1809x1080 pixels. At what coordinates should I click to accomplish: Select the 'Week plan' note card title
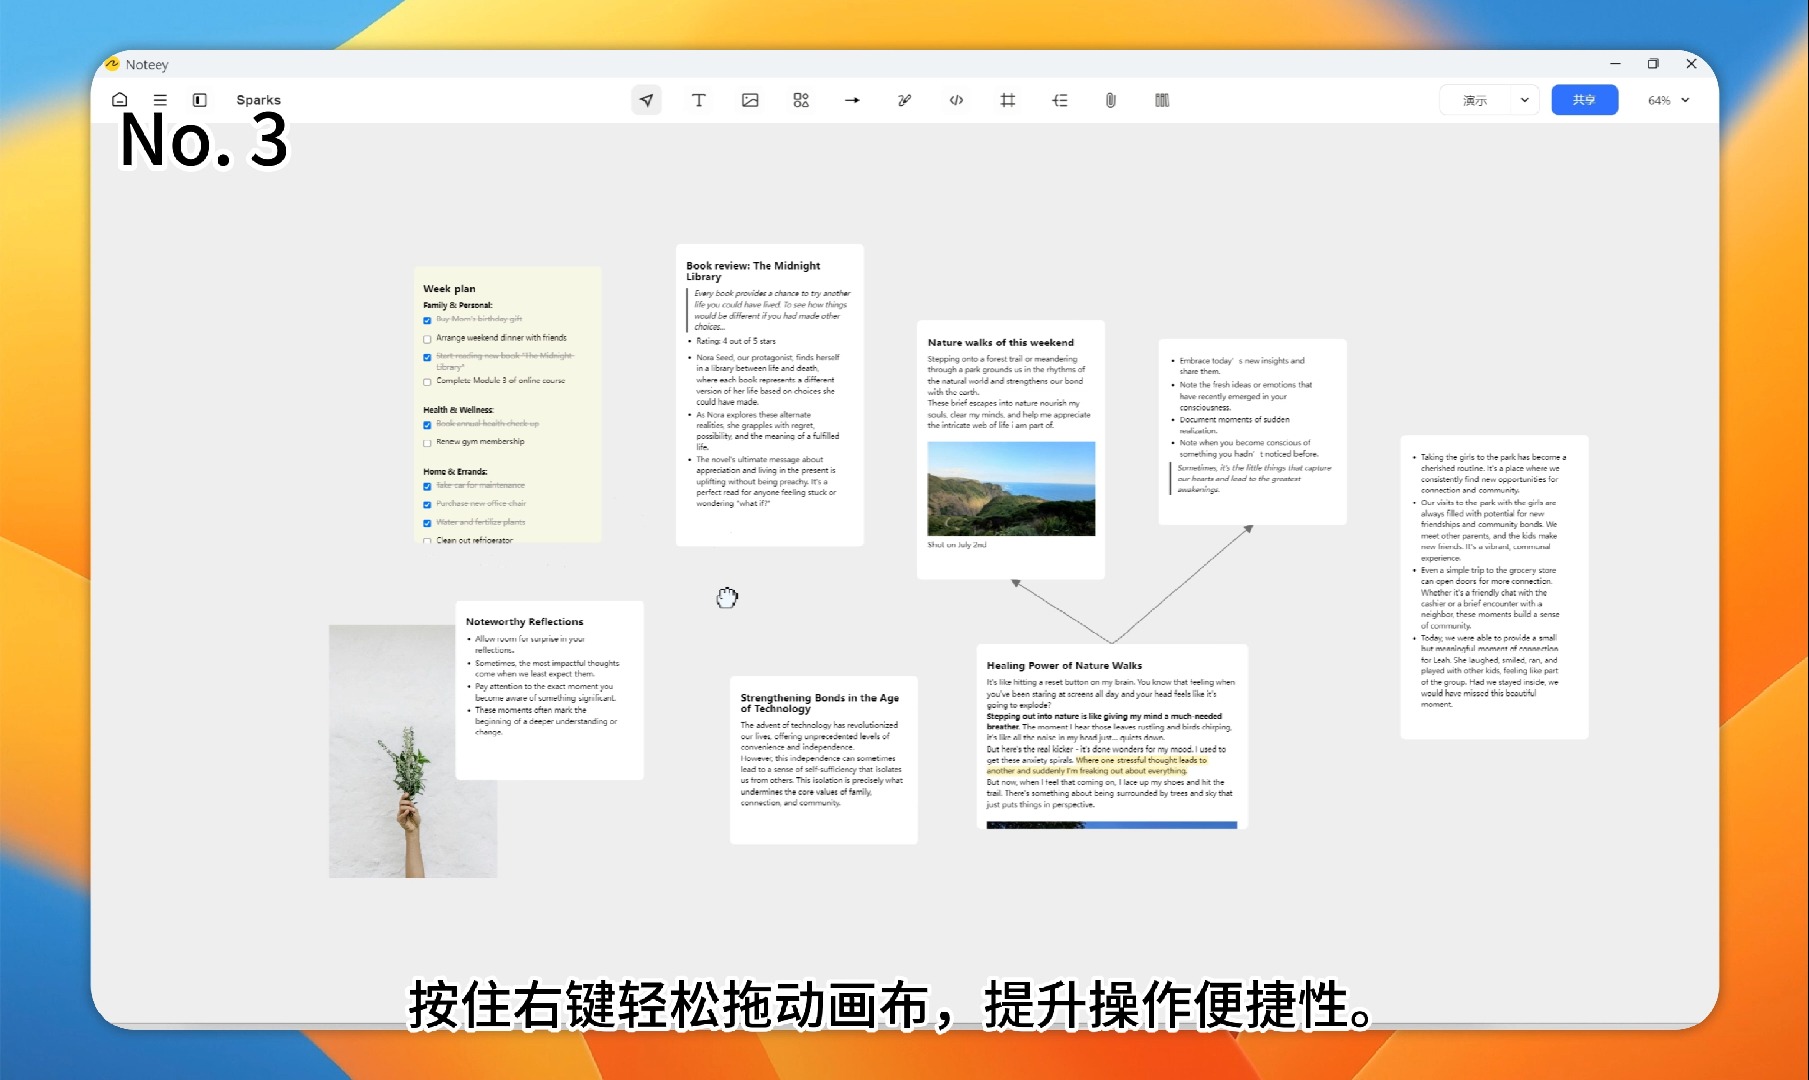click(x=449, y=288)
